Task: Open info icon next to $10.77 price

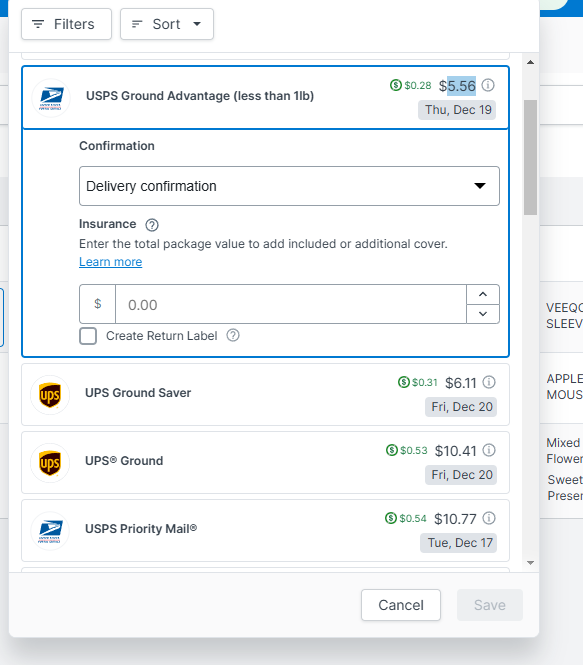Action: (489, 518)
